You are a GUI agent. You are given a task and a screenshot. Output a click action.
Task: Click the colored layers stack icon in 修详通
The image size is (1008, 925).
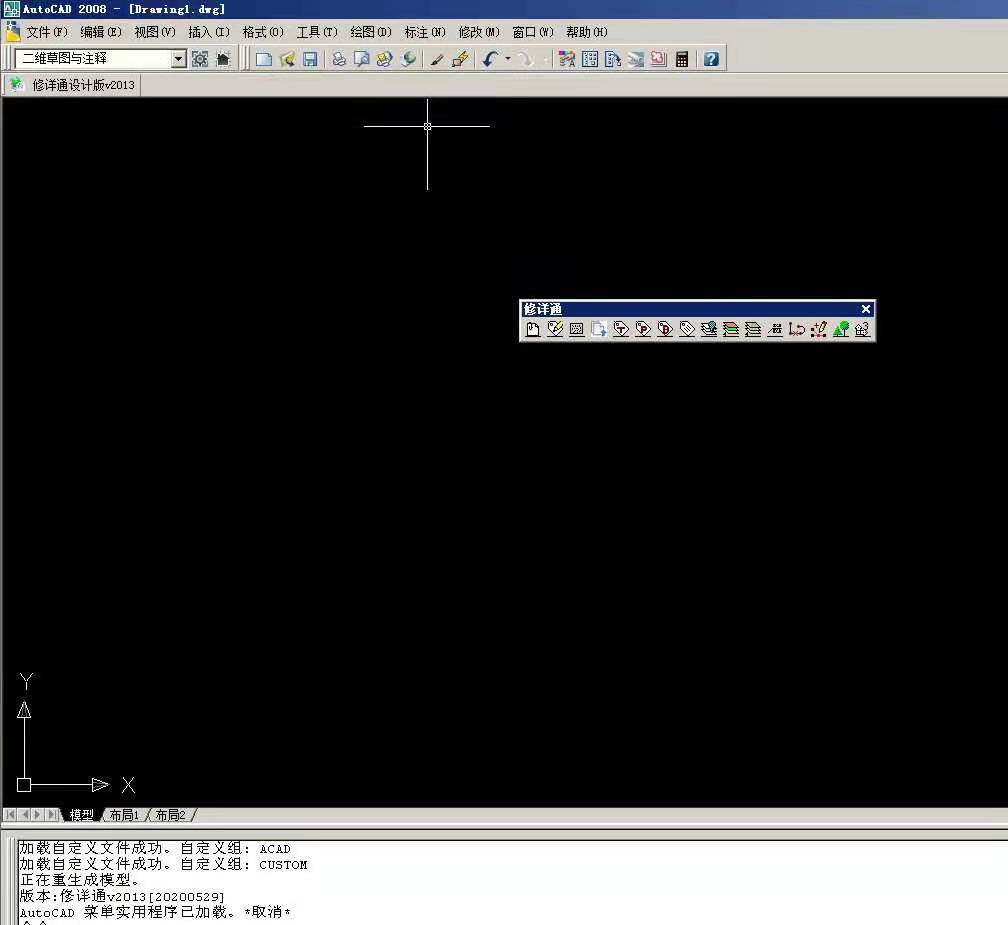[x=731, y=329]
